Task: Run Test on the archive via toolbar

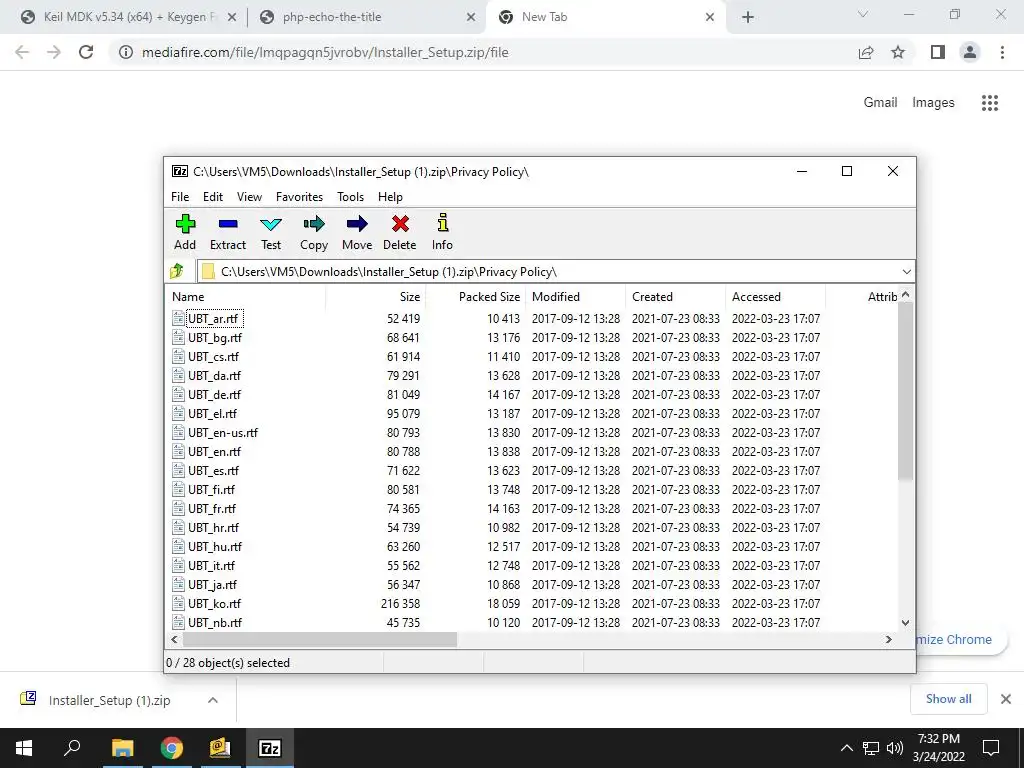Action: (271, 224)
